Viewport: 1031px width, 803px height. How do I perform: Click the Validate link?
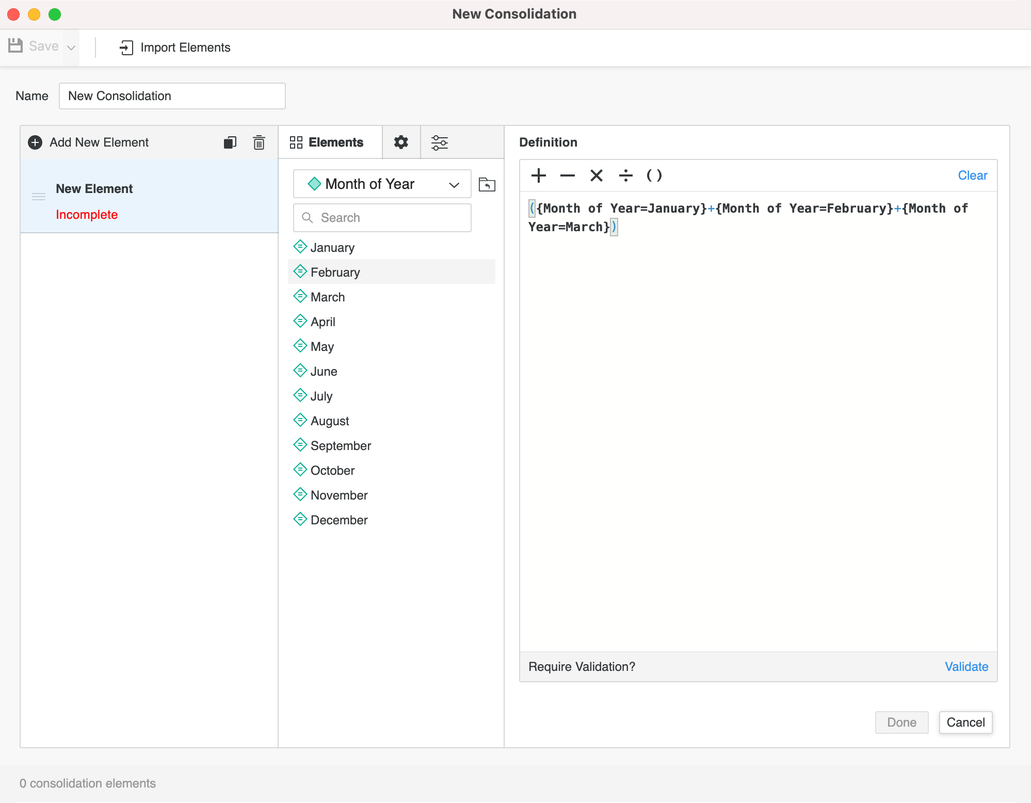(966, 667)
